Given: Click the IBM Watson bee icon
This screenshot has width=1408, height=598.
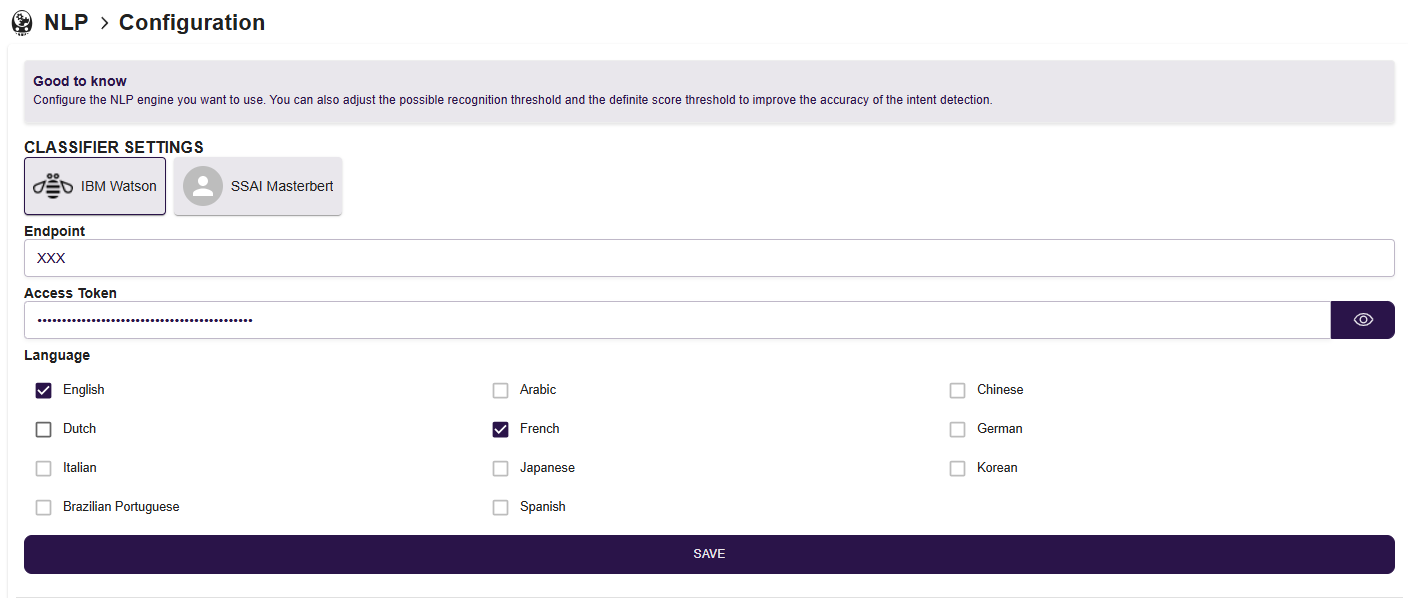Looking at the screenshot, I should coord(53,186).
